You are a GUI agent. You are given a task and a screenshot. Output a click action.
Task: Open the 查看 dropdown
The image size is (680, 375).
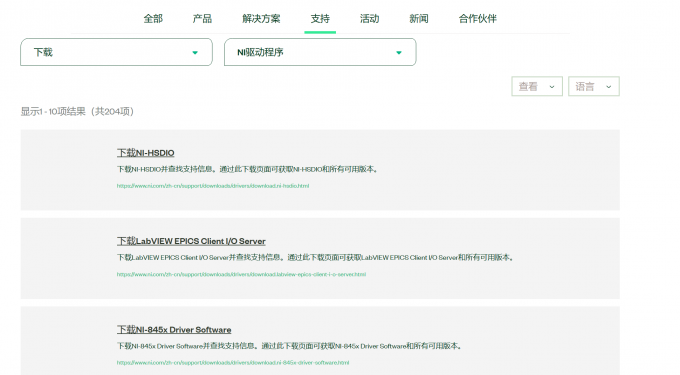537,86
